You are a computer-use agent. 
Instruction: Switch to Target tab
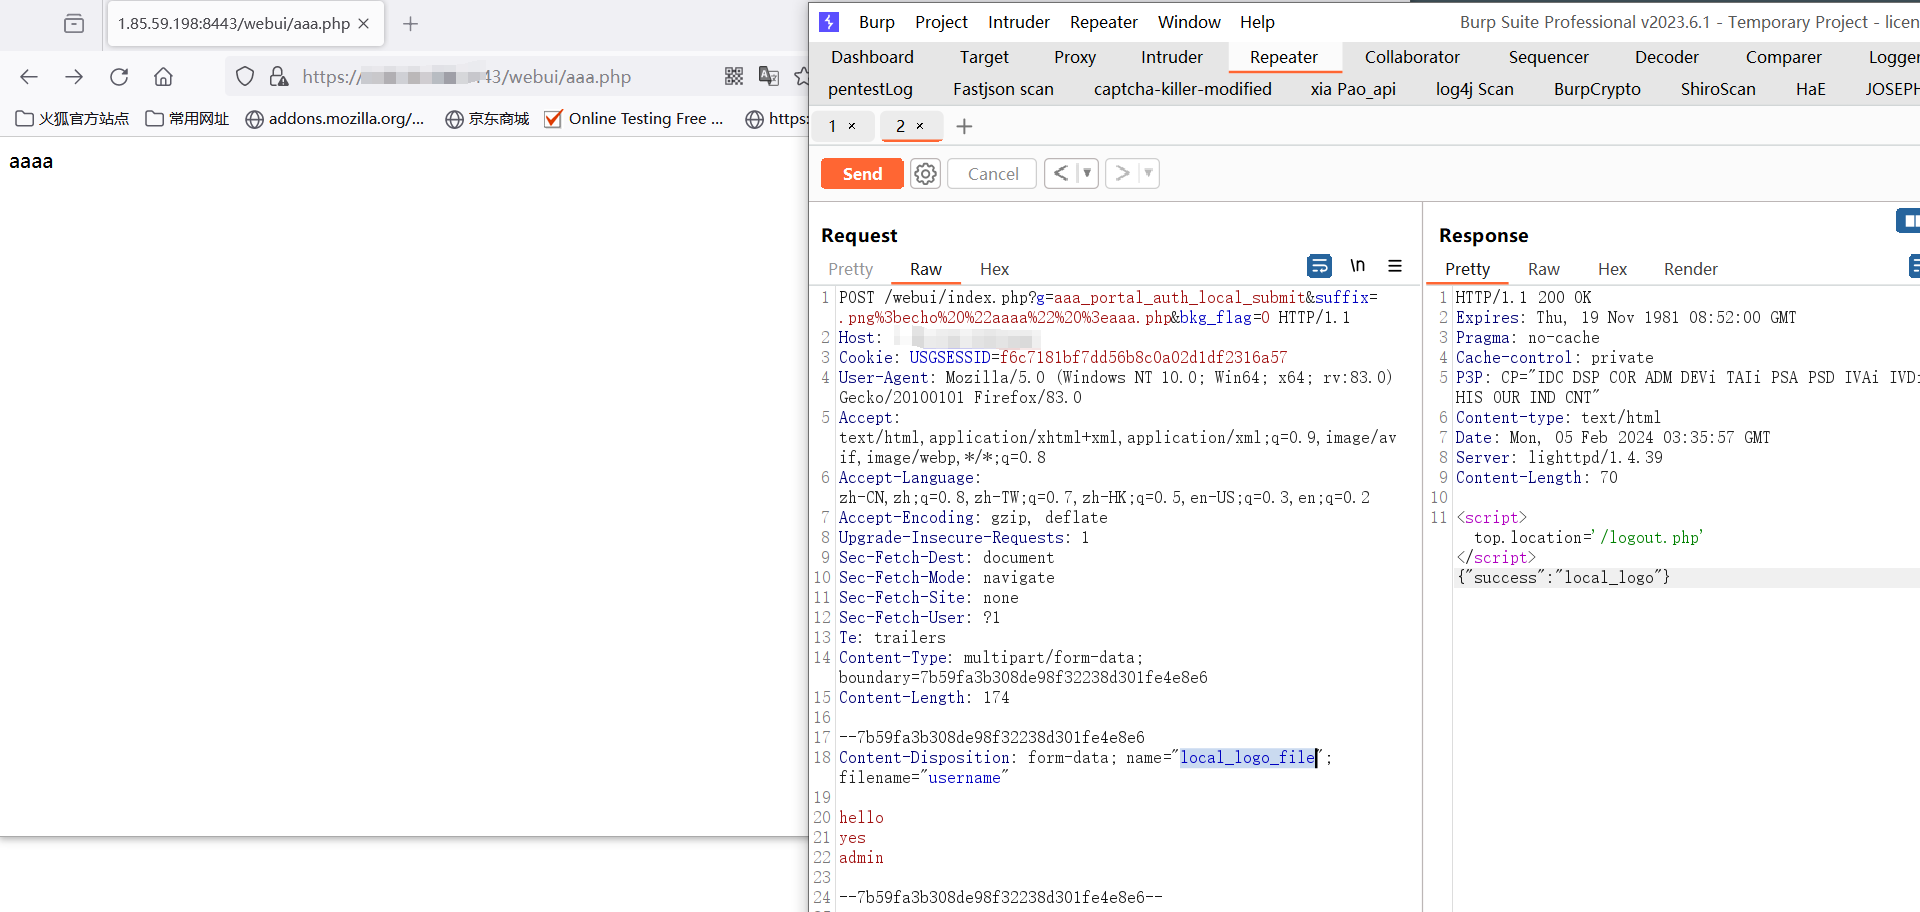[984, 57]
